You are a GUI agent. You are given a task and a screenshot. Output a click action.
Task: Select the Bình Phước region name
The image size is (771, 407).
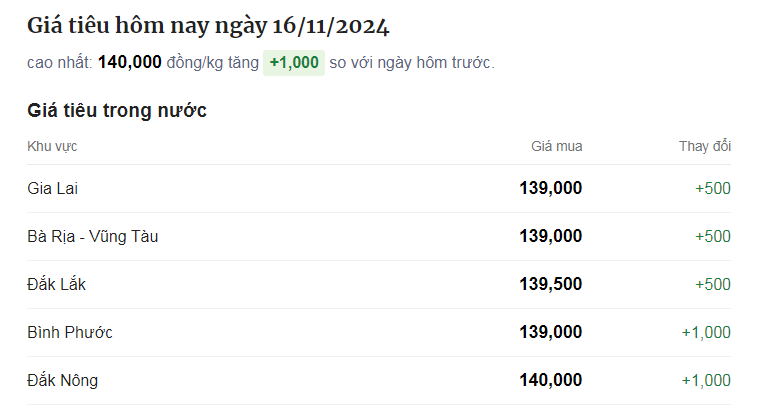tap(70, 332)
